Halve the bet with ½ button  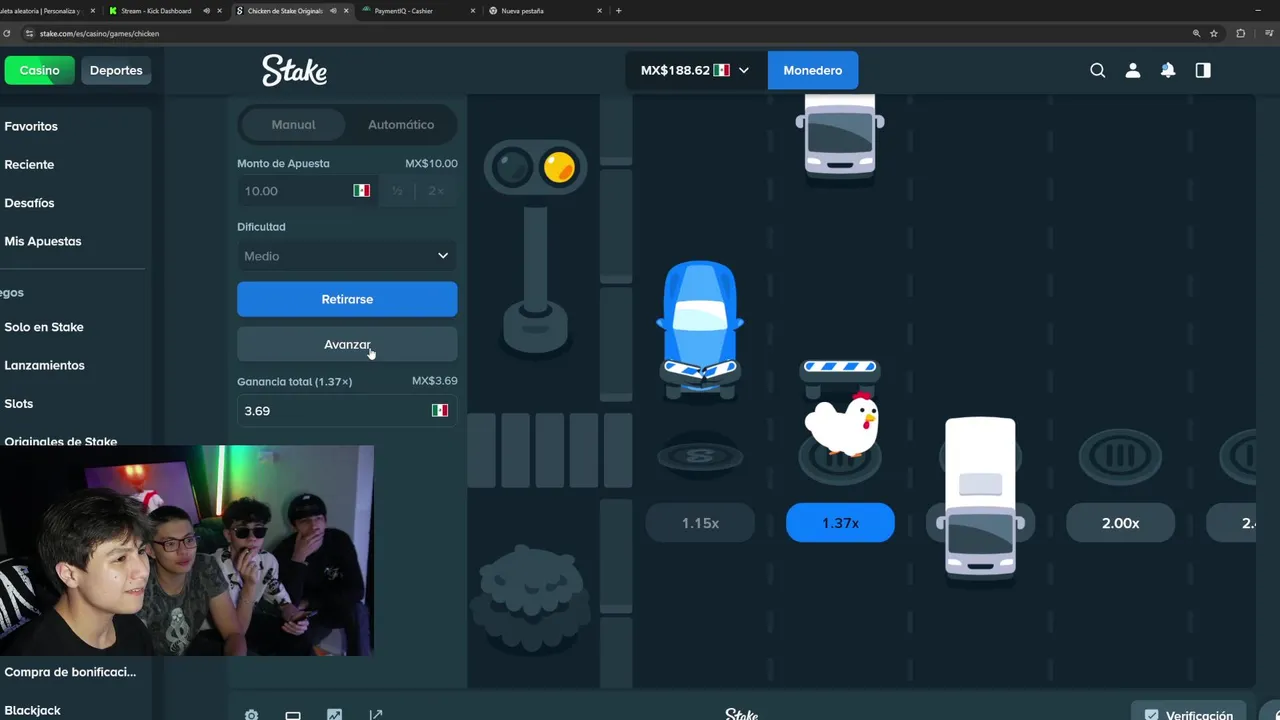point(397,190)
